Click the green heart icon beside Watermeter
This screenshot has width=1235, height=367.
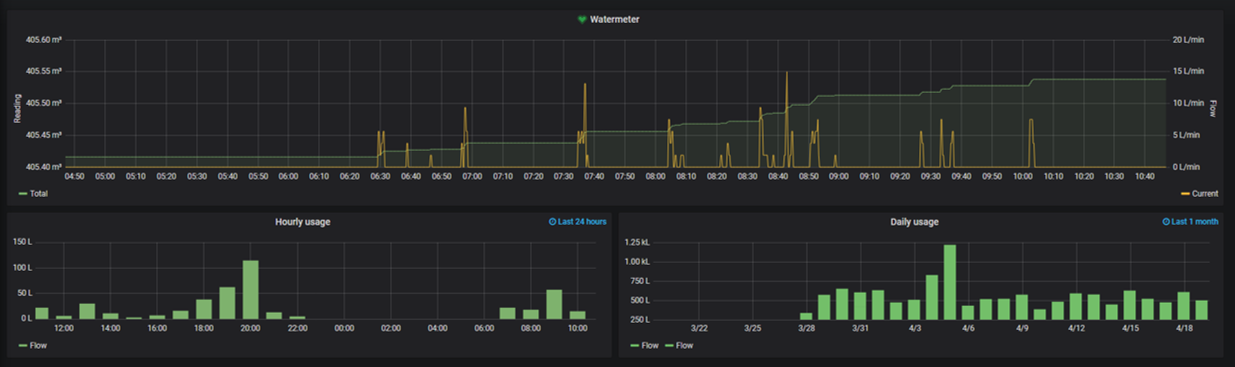[x=581, y=19]
